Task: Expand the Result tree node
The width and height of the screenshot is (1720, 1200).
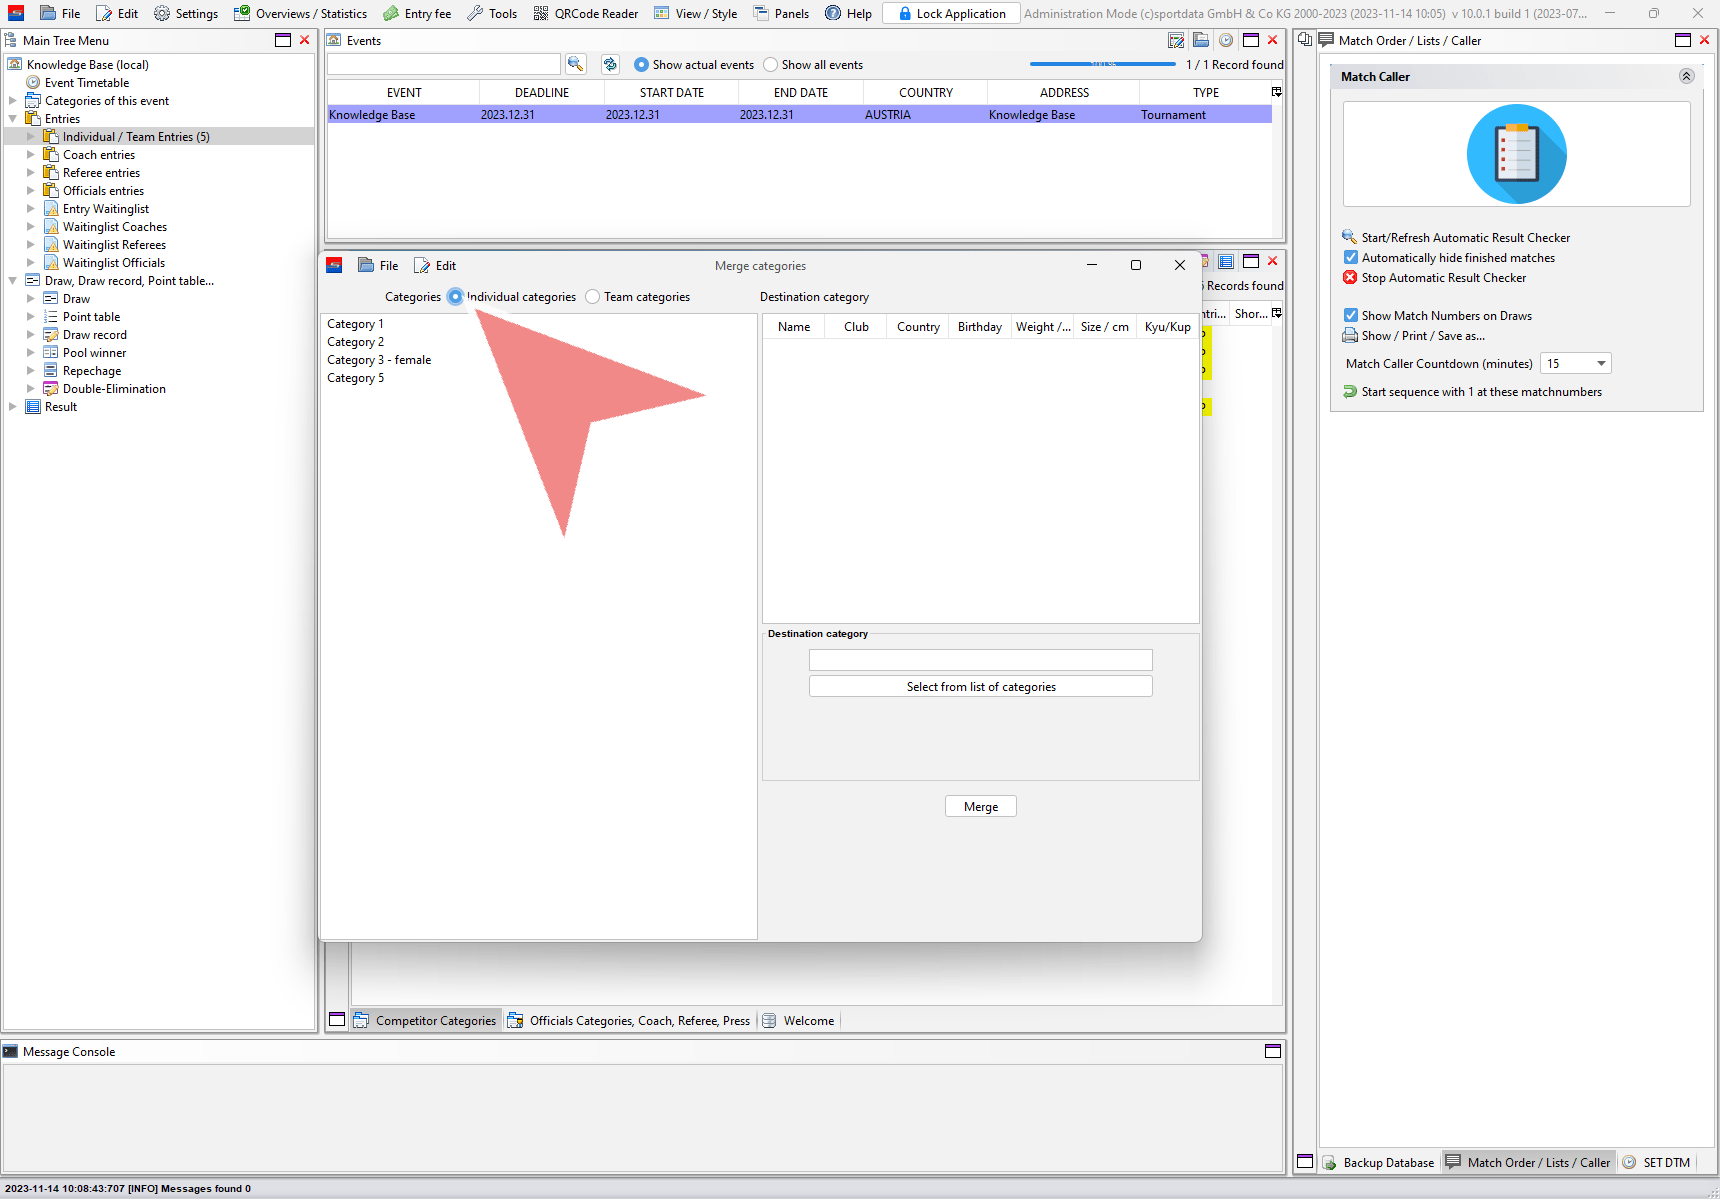Action: point(12,407)
